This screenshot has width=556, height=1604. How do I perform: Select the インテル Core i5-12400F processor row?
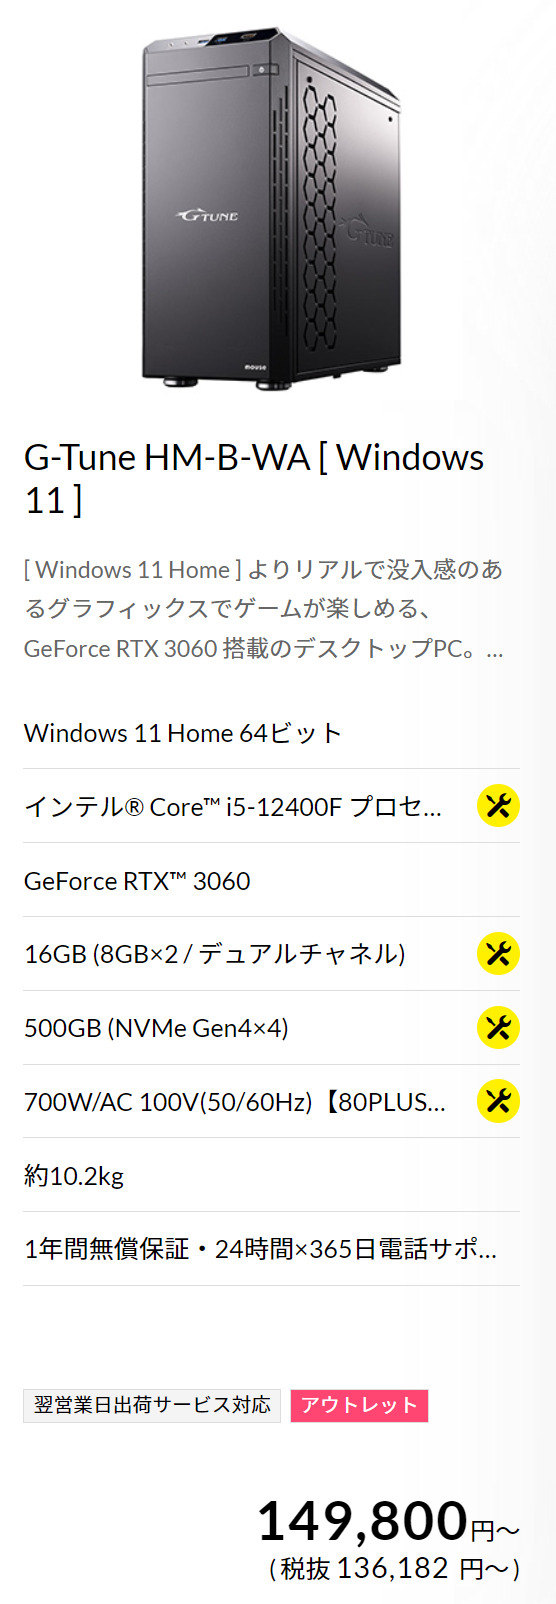pos(271,806)
